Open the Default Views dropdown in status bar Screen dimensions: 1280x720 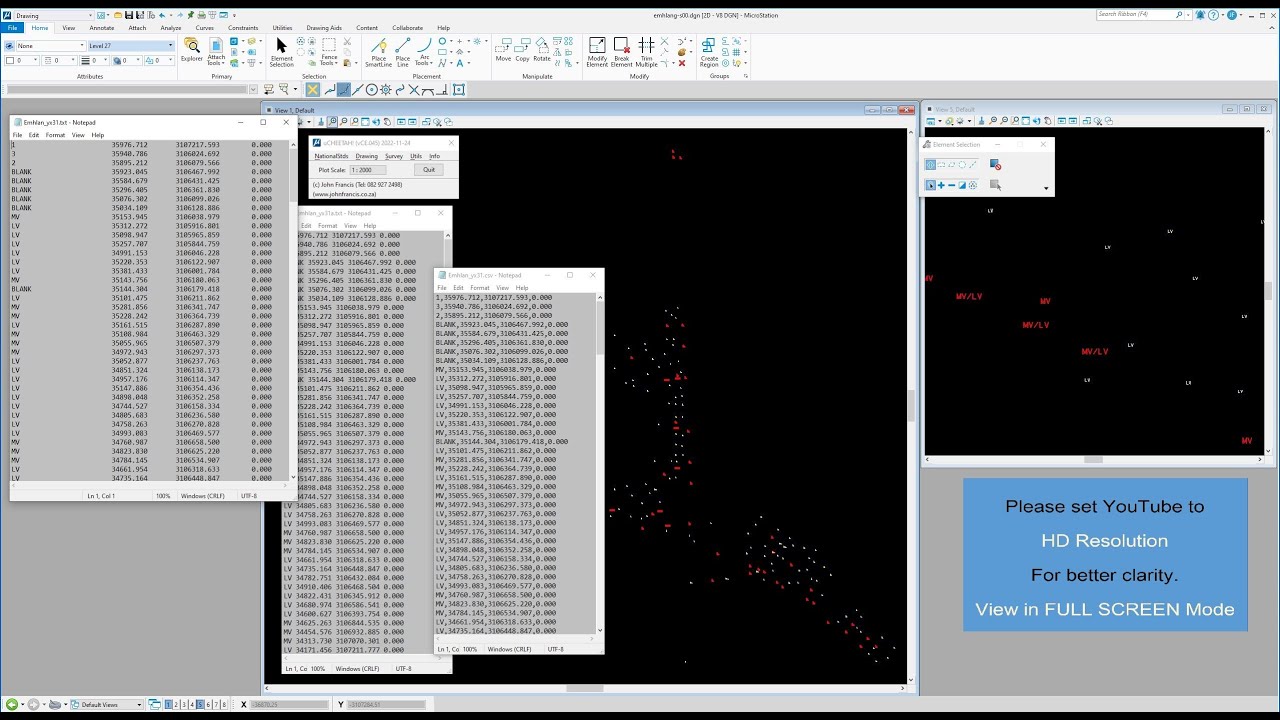pos(107,705)
